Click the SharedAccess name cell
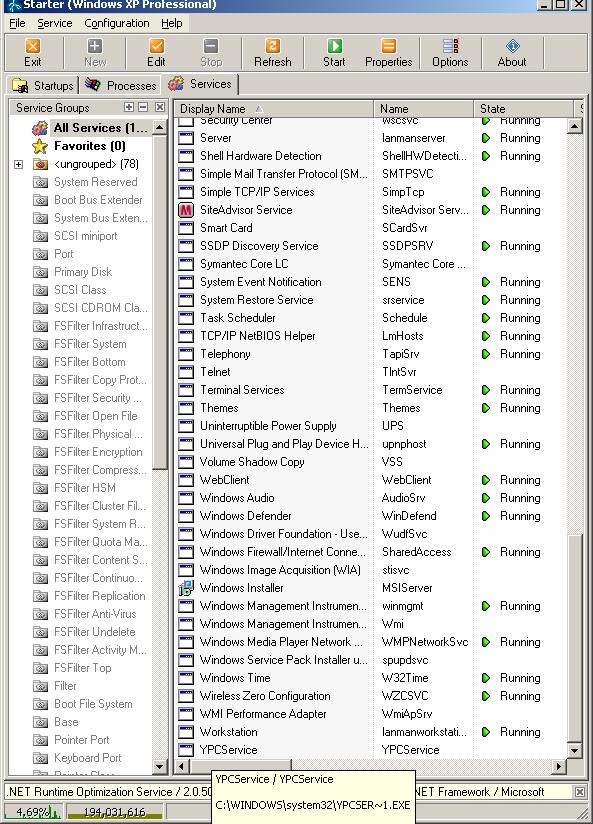 pos(416,552)
